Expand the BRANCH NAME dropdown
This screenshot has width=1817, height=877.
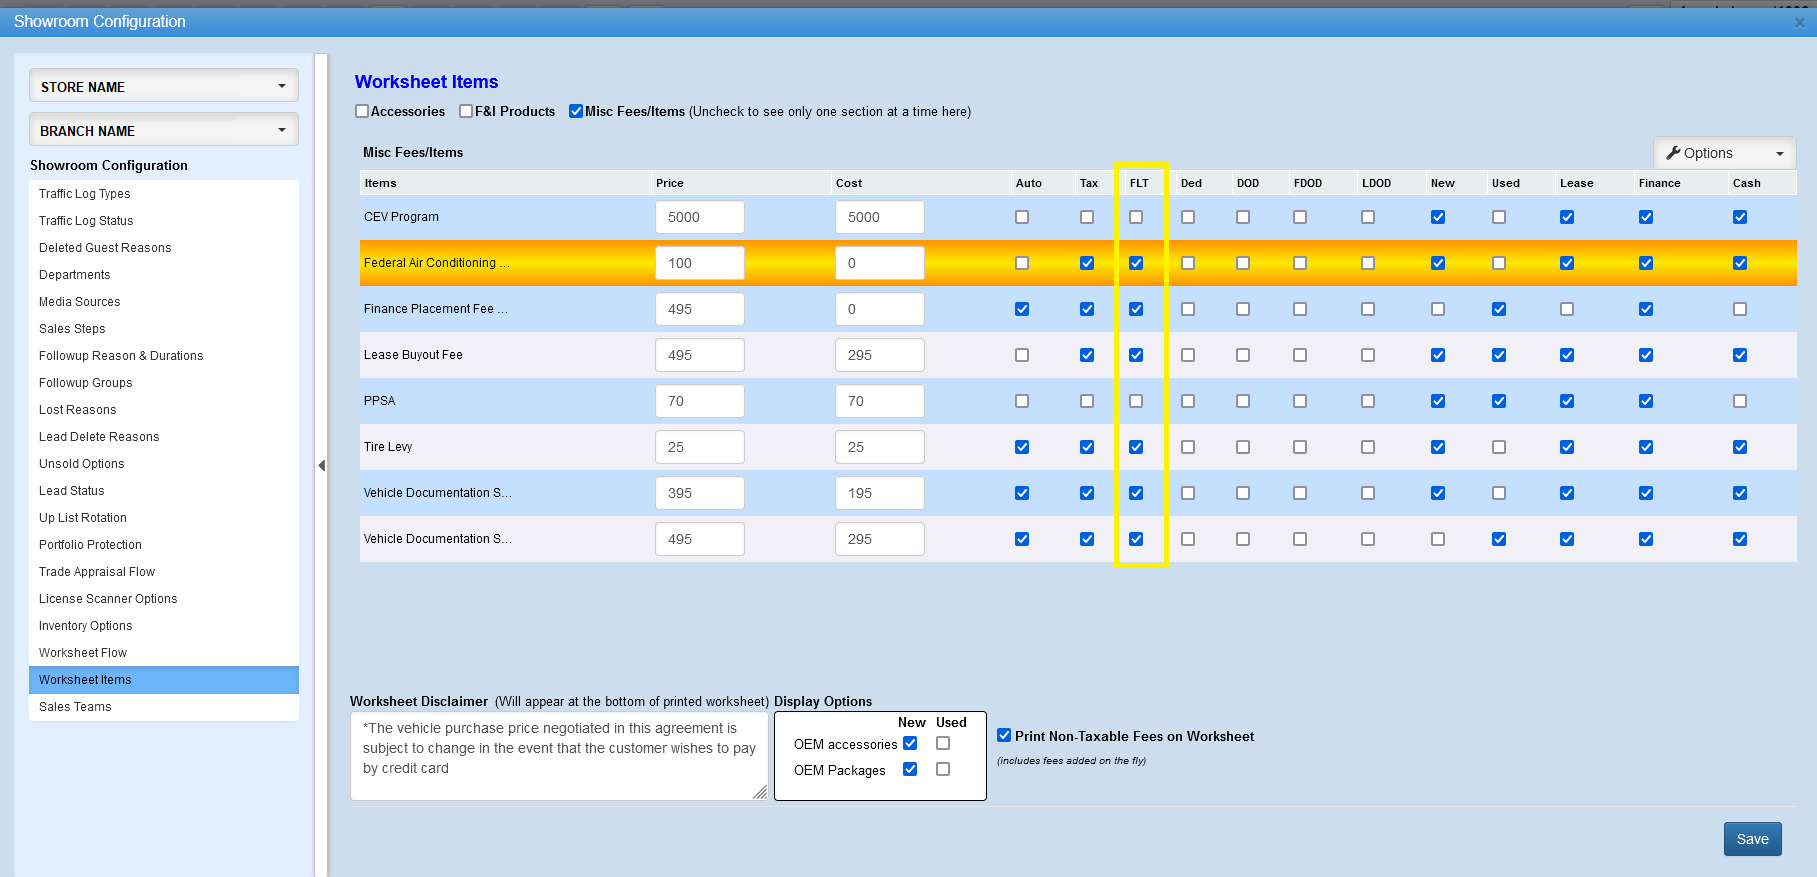coord(164,131)
